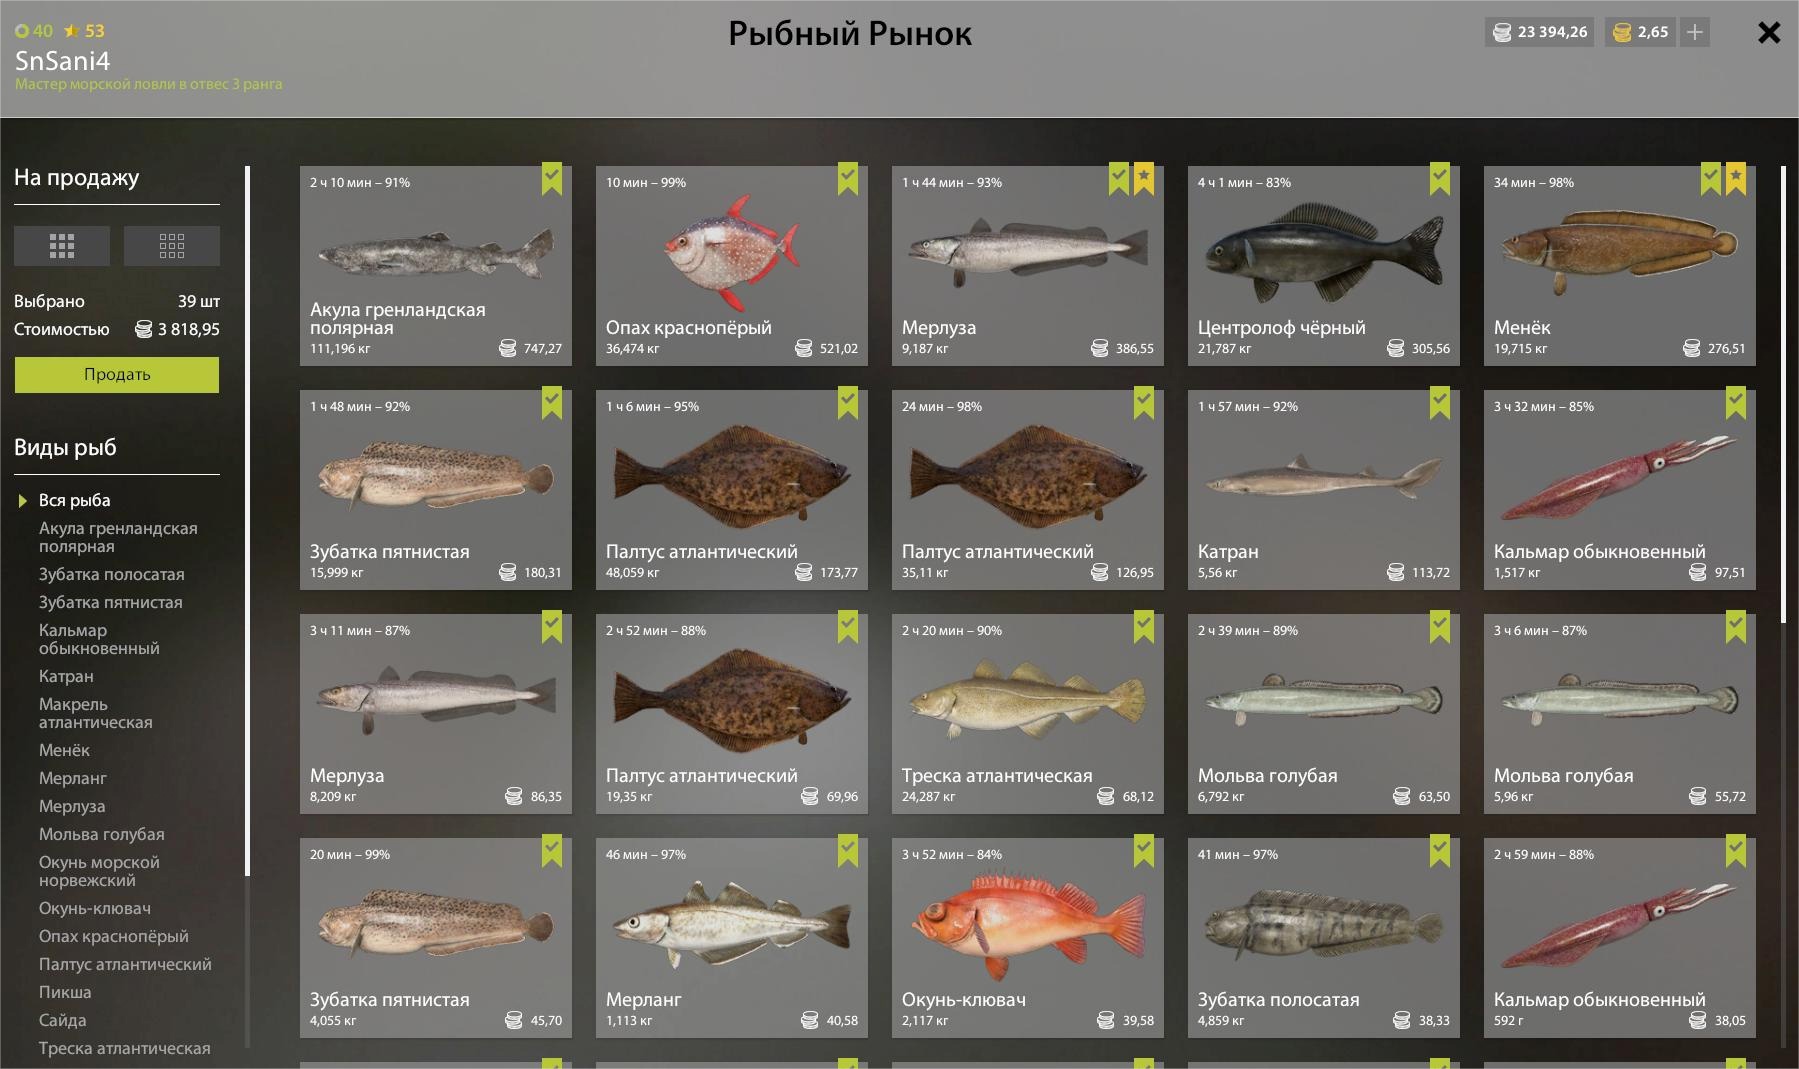Sell selected fish with Продать button
1799x1069 pixels.
click(117, 375)
